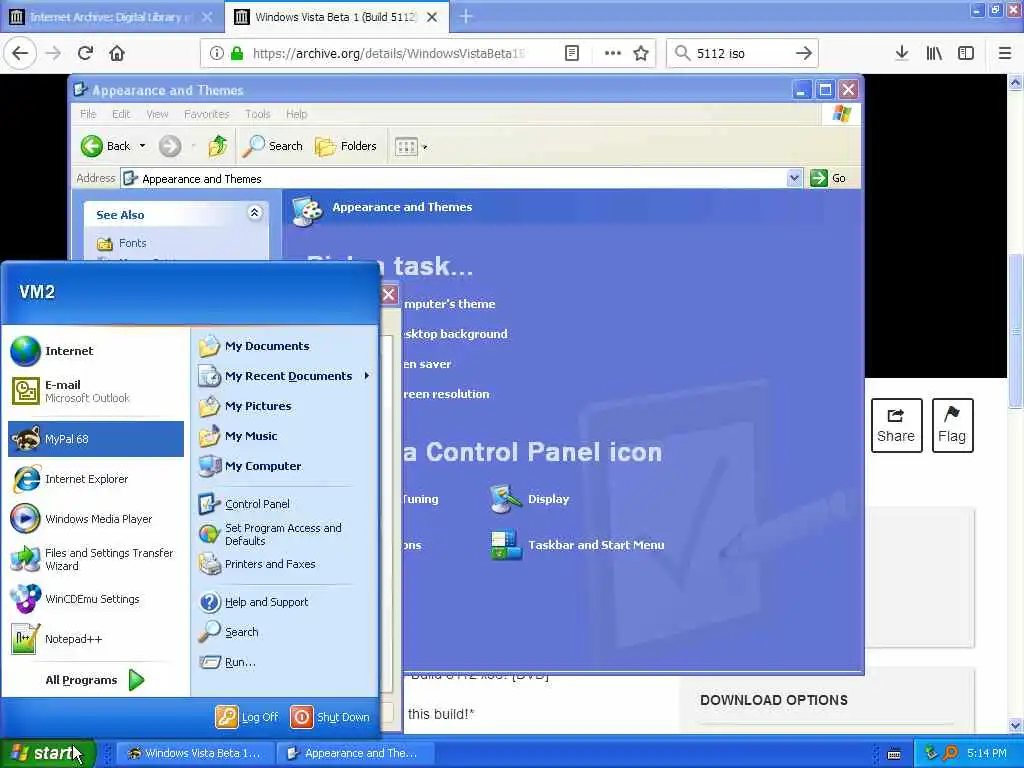Open Views dropdown in Explorer toolbar
Viewport: 1024px width, 768px height.
pyautogui.click(x=411, y=147)
